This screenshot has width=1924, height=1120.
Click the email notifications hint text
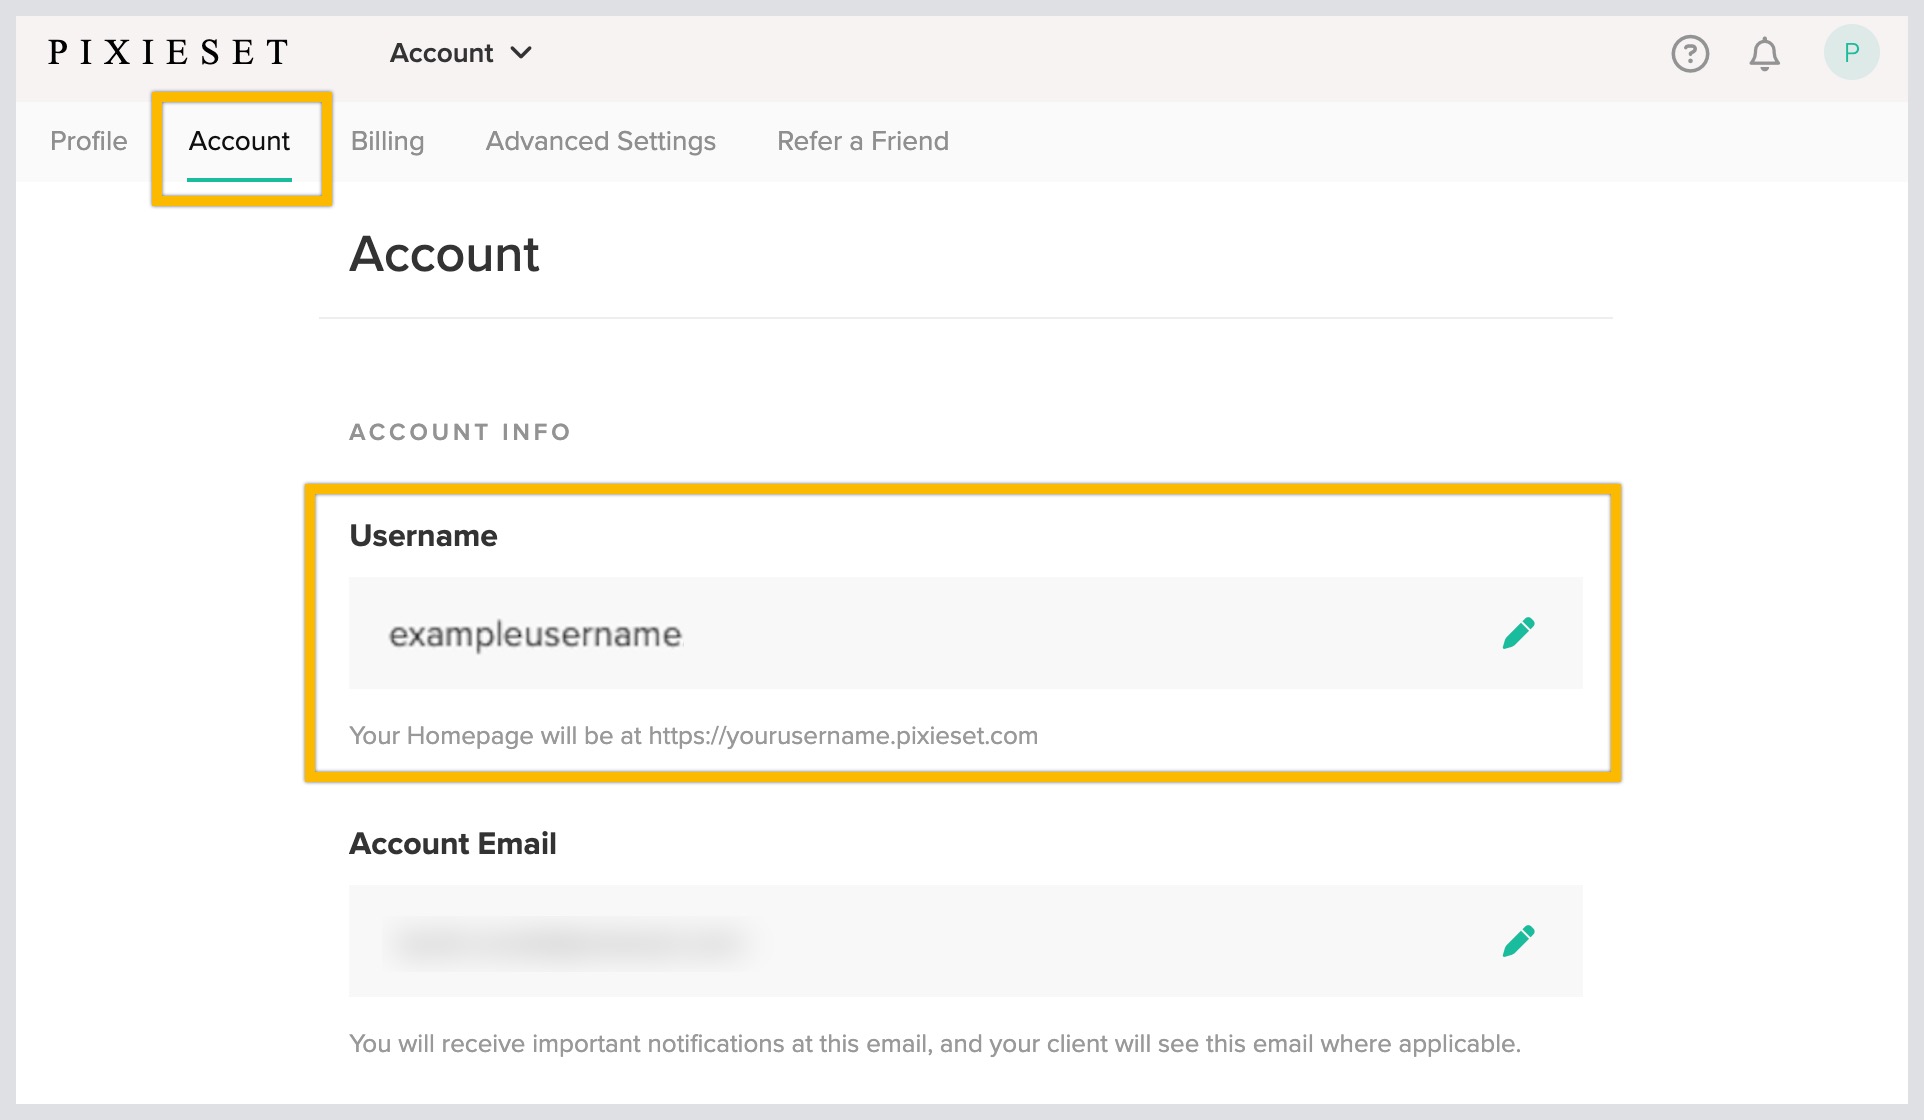pos(934,1044)
